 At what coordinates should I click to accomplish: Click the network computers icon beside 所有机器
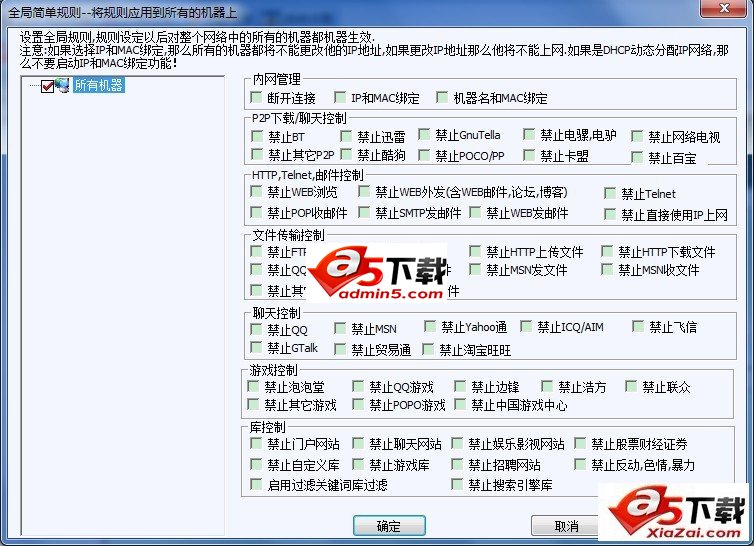tap(62, 85)
